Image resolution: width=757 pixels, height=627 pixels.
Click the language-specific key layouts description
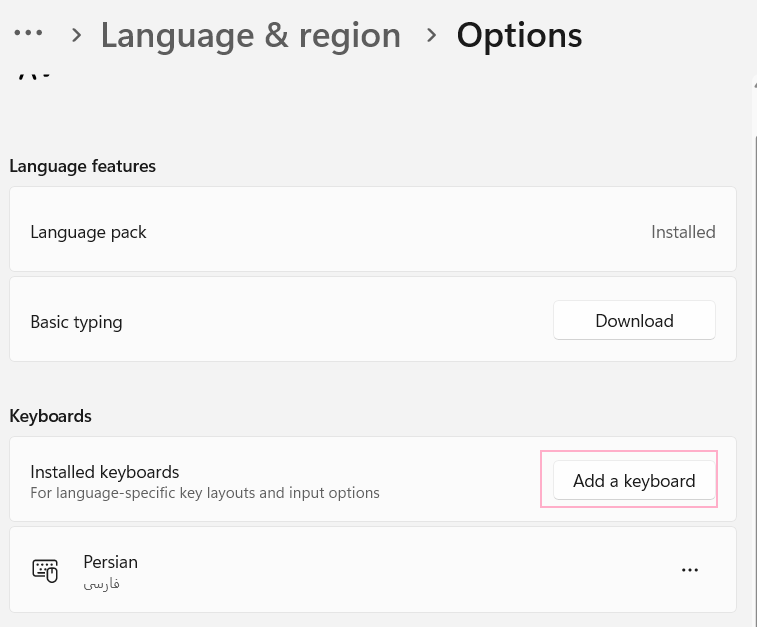pyautogui.click(x=205, y=493)
